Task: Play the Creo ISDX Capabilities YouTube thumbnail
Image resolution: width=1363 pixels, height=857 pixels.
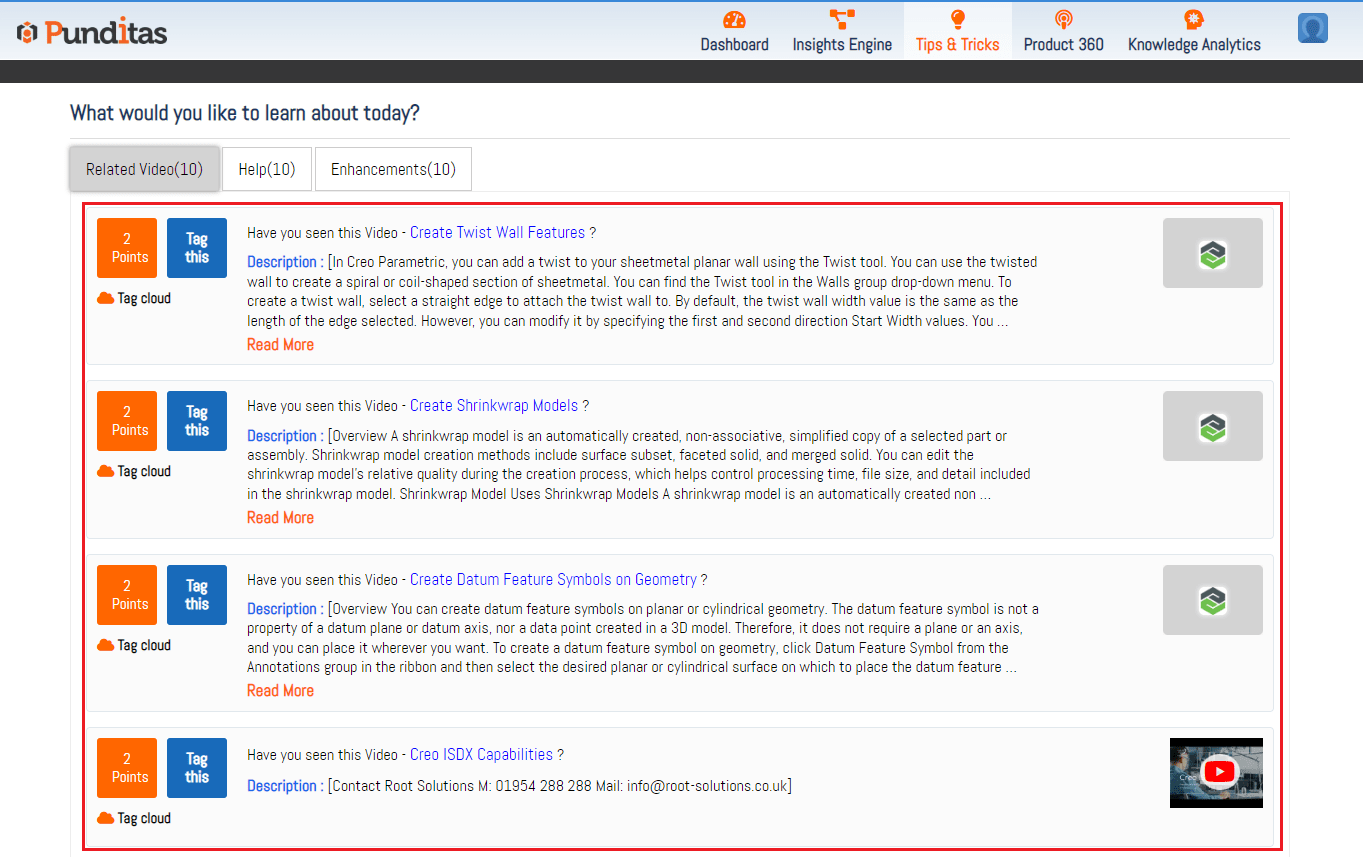Action: 1217,772
